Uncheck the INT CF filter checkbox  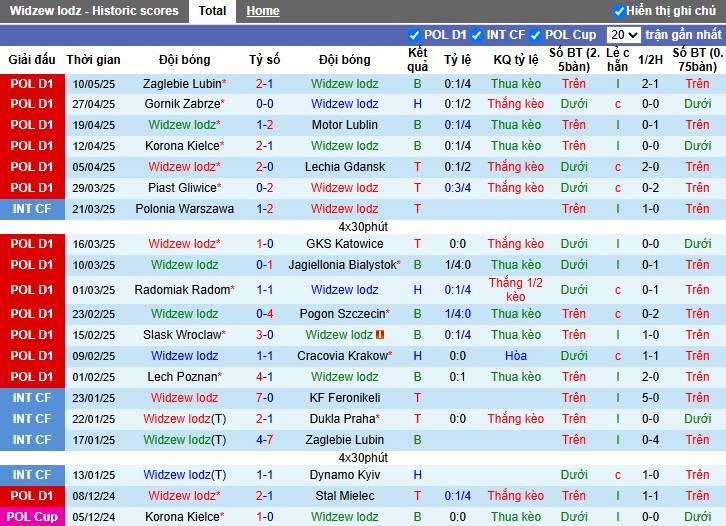click(x=476, y=35)
